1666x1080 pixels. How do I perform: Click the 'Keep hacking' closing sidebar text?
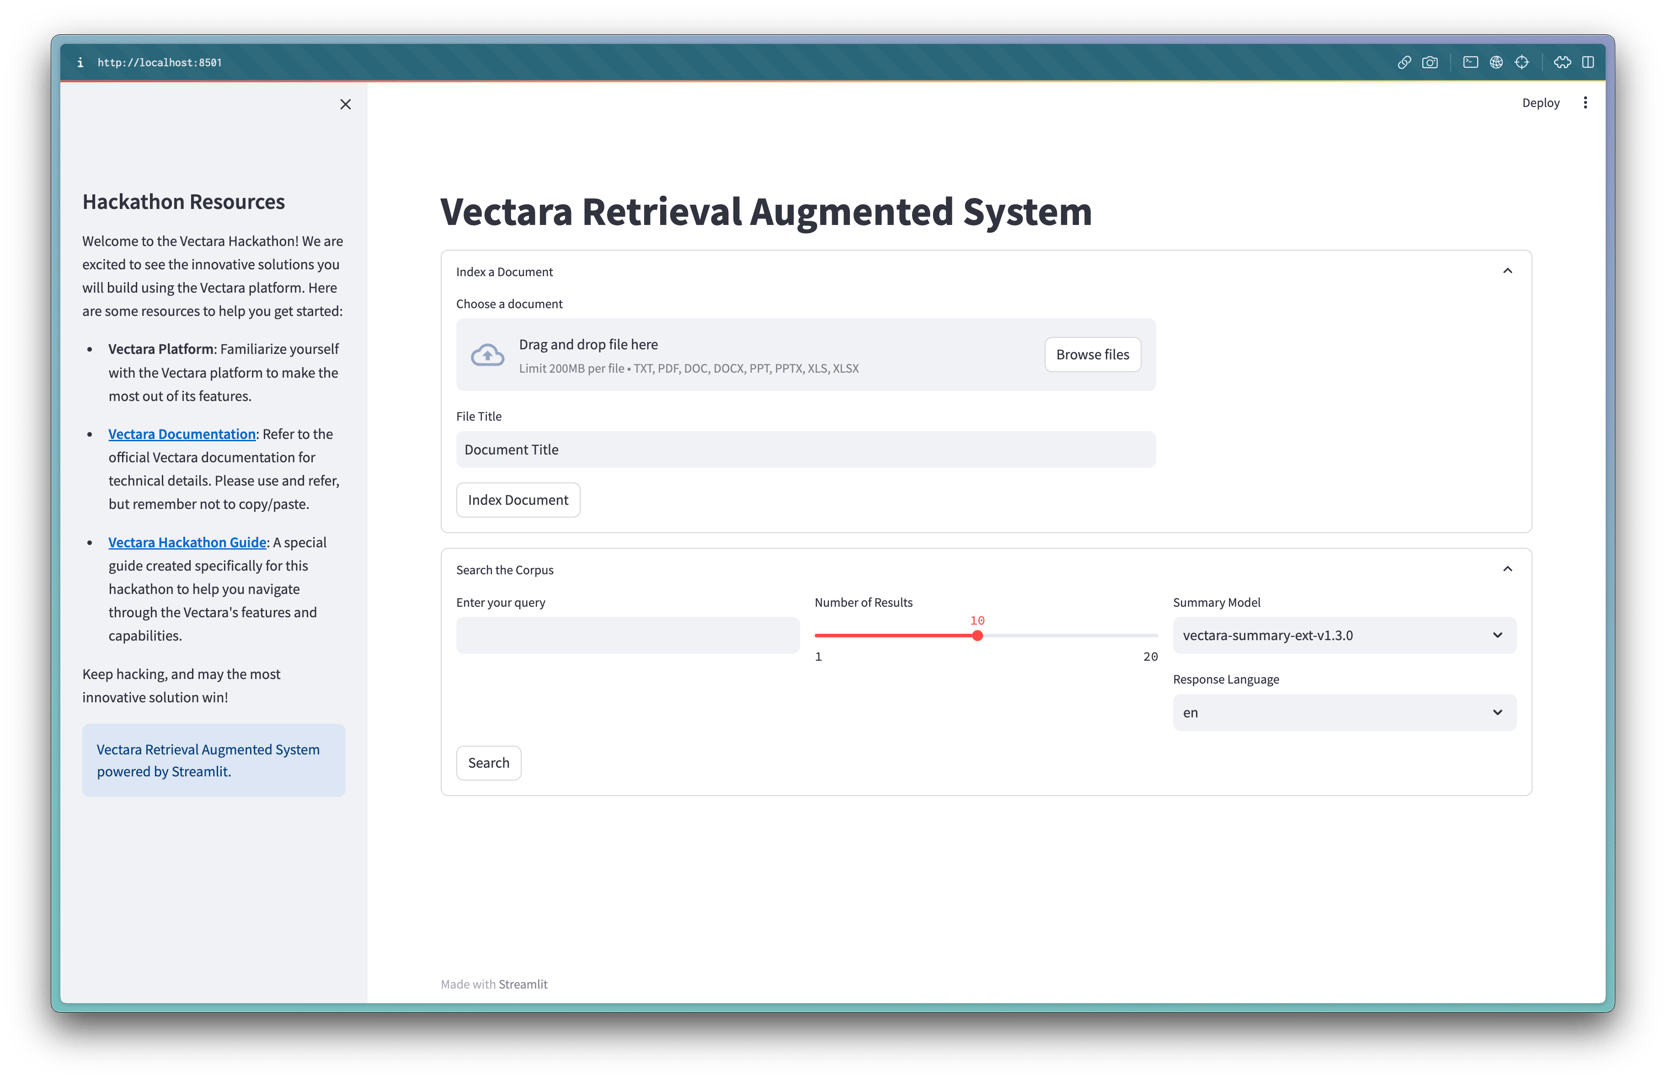[x=181, y=686]
